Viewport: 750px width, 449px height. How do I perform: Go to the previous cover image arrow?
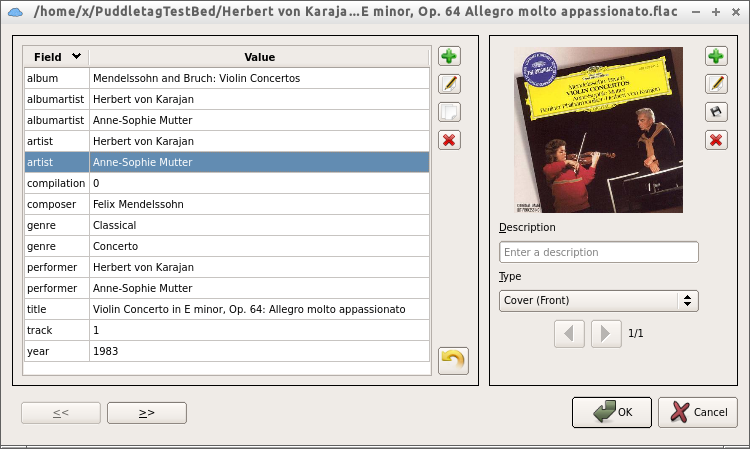[x=568, y=333]
